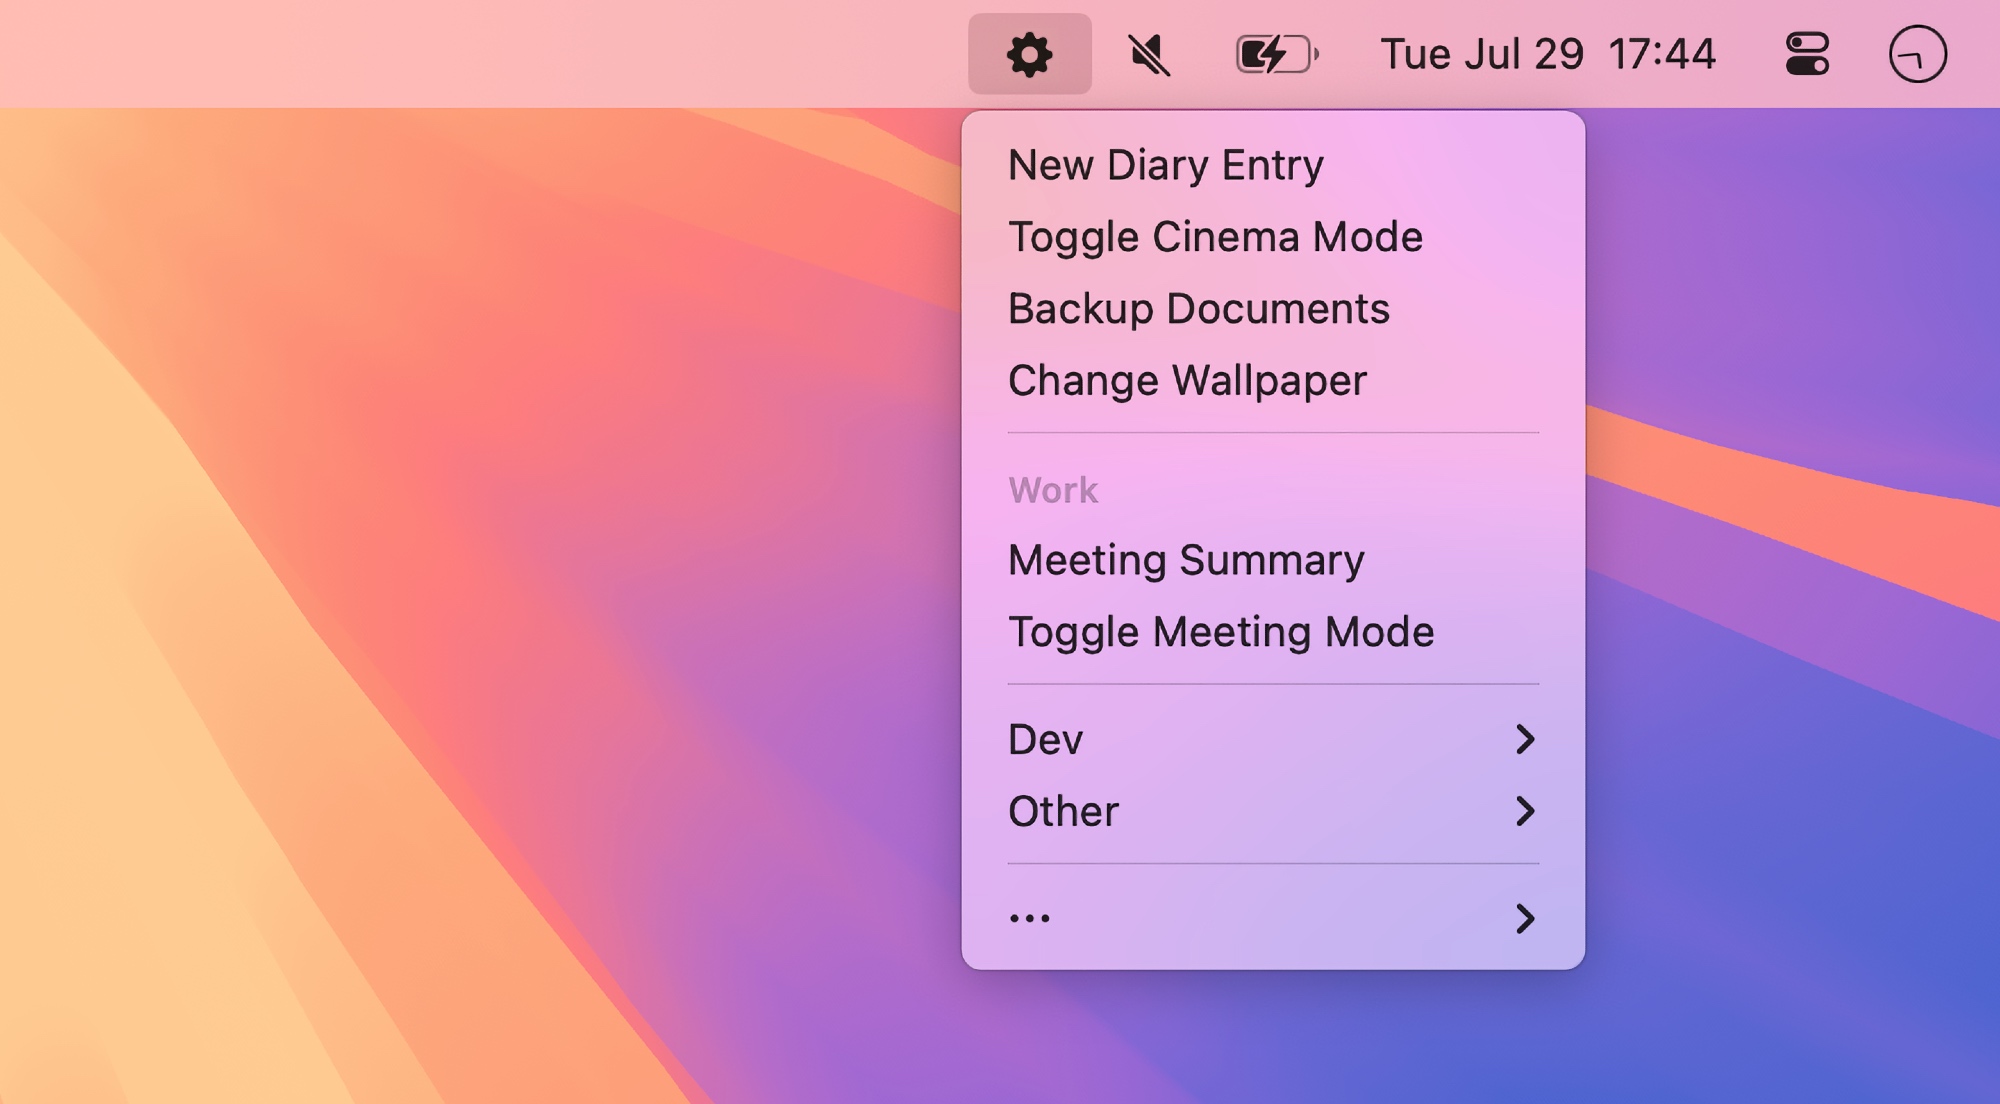Viewport: 2000px width, 1104px height.
Task: Expand the chevron beside the ellipsis item
Action: (x=1524, y=918)
